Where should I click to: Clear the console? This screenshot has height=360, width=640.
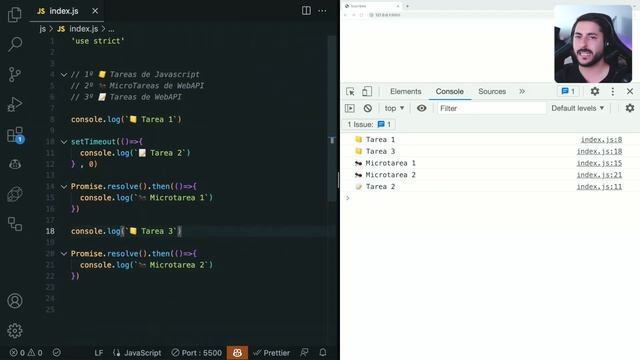368,108
